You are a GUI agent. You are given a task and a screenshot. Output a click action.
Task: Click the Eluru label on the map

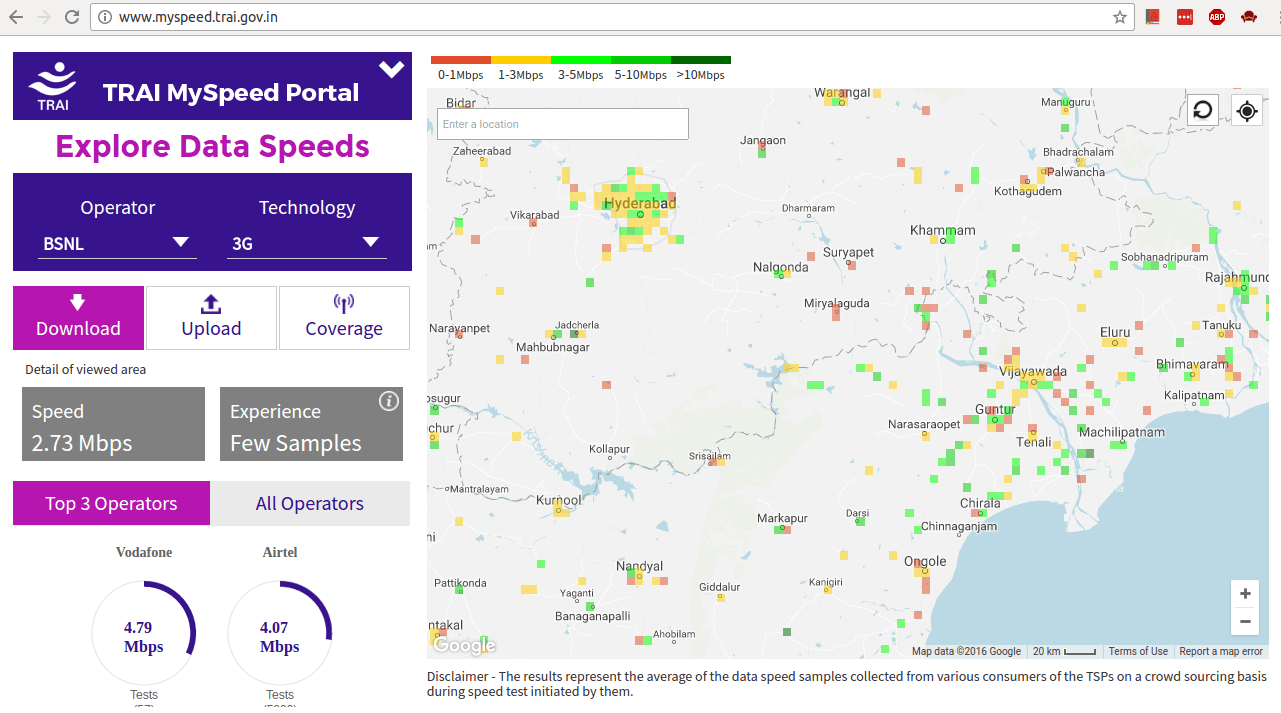[x=1115, y=332]
